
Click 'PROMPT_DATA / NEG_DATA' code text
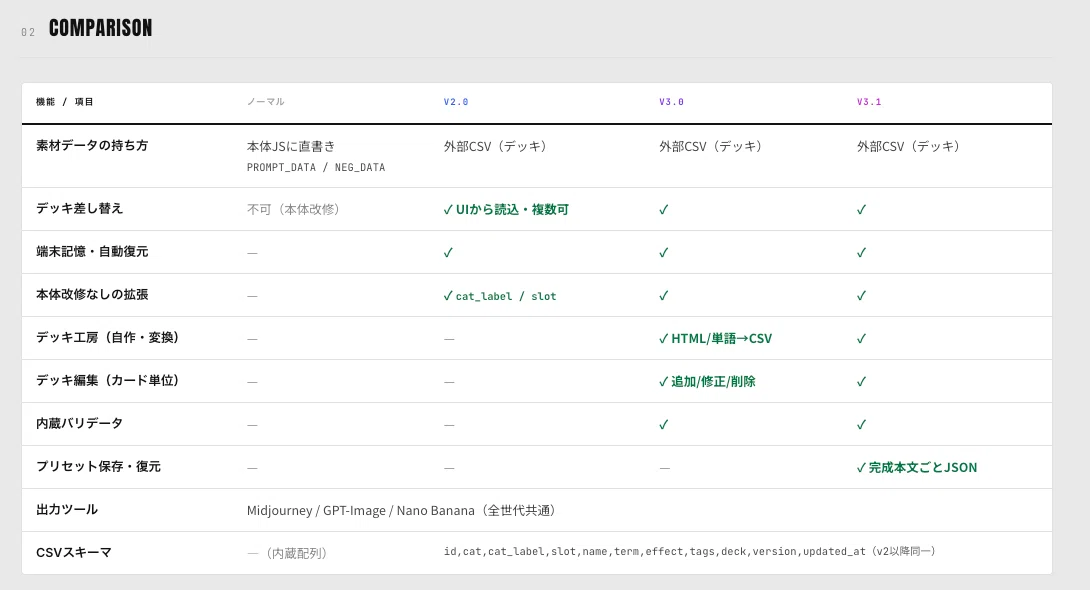coord(316,167)
